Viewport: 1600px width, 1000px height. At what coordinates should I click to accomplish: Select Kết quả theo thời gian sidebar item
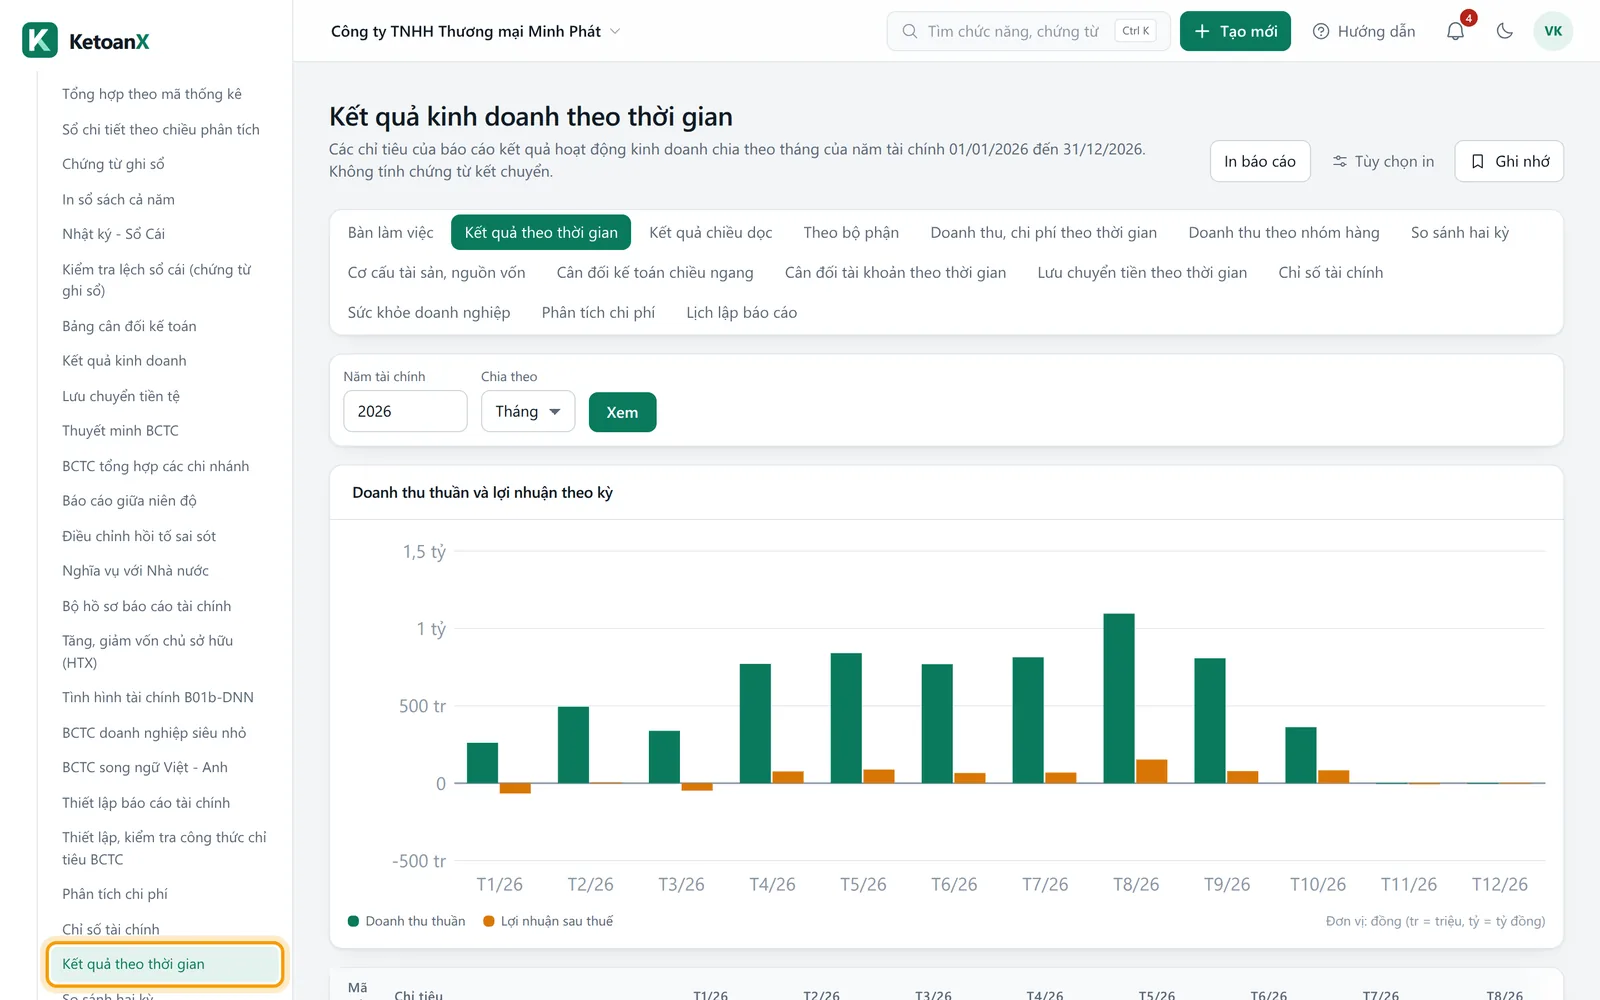point(165,964)
